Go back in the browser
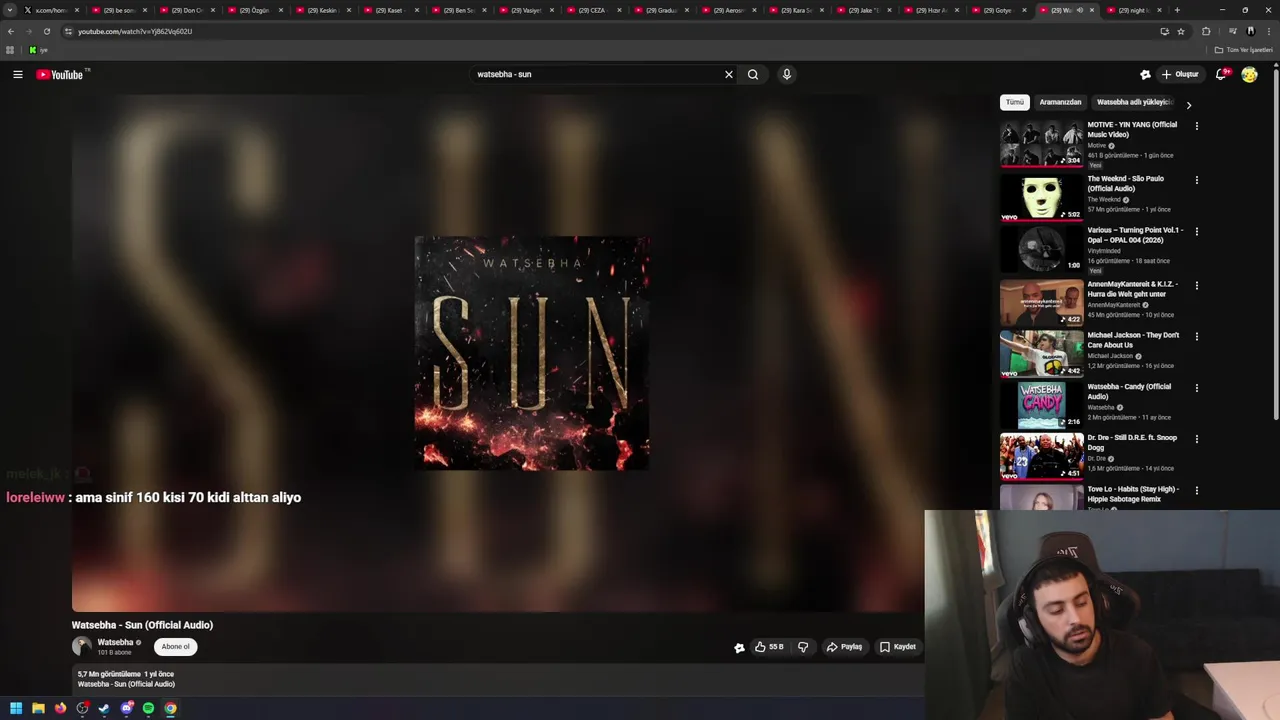Screen dimensions: 1280x720 click(11, 31)
